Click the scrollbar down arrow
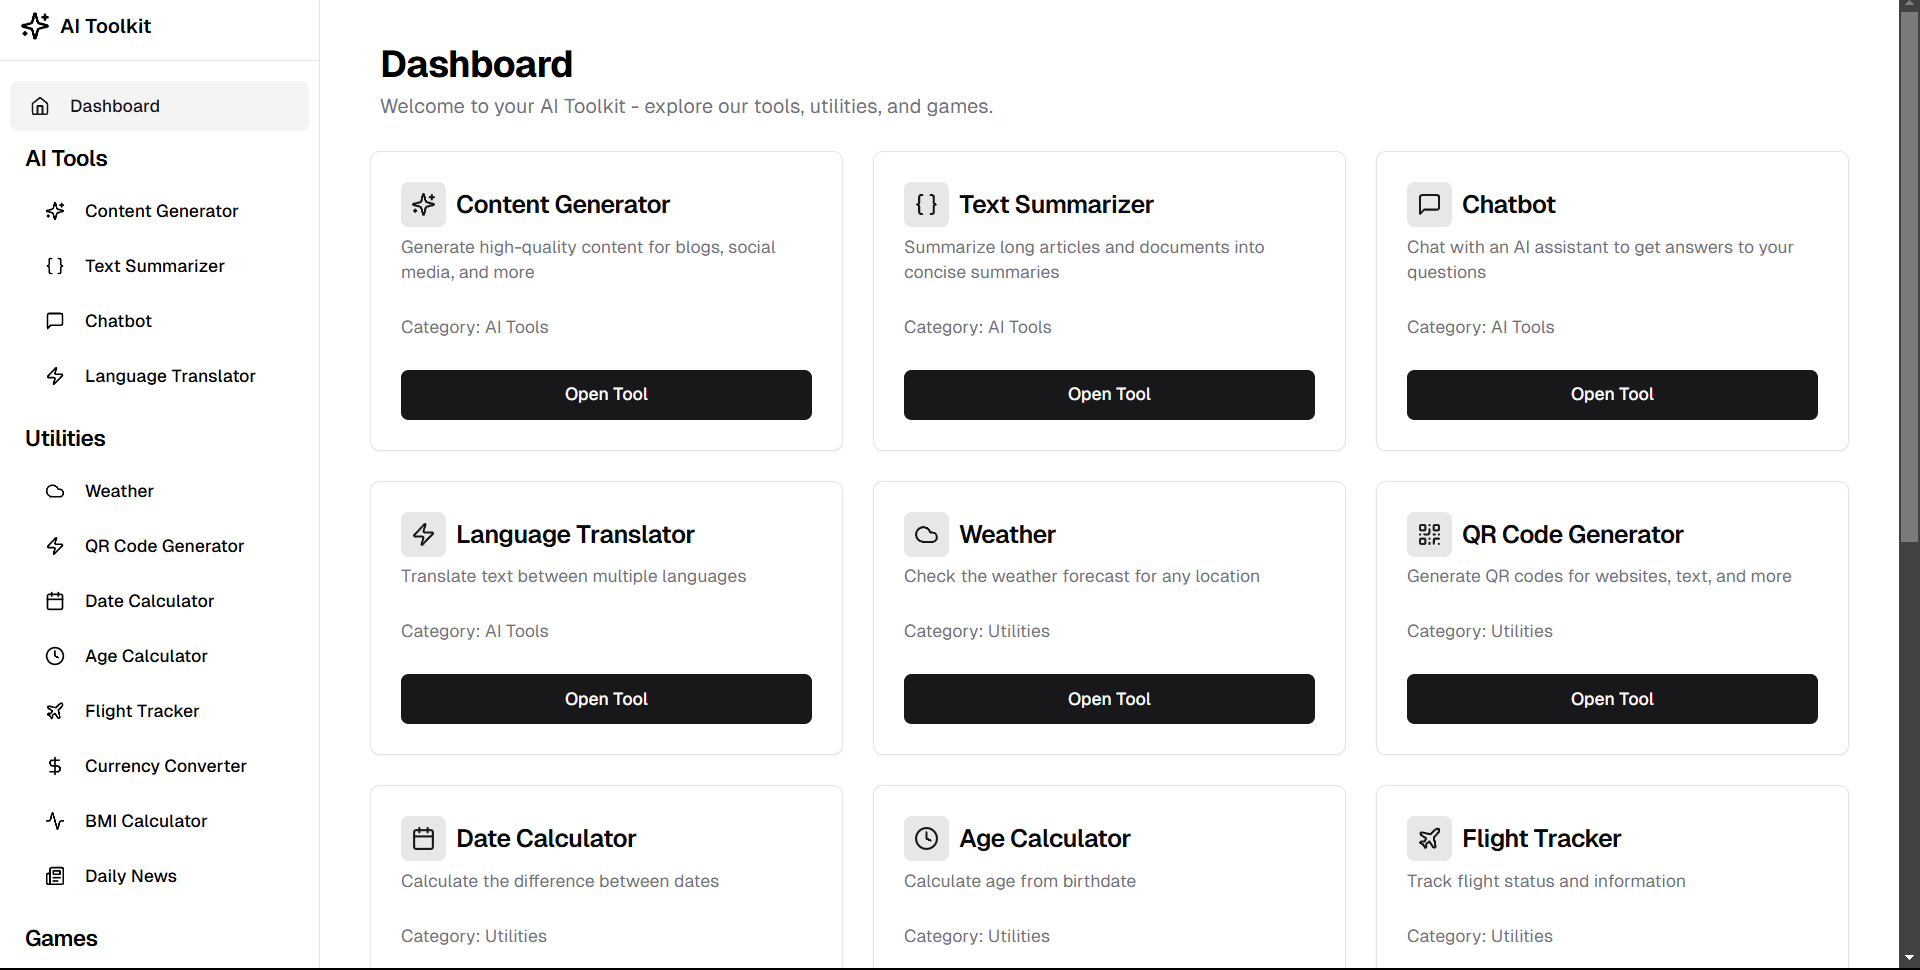The width and height of the screenshot is (1920, 970). tap(1909, 958)
